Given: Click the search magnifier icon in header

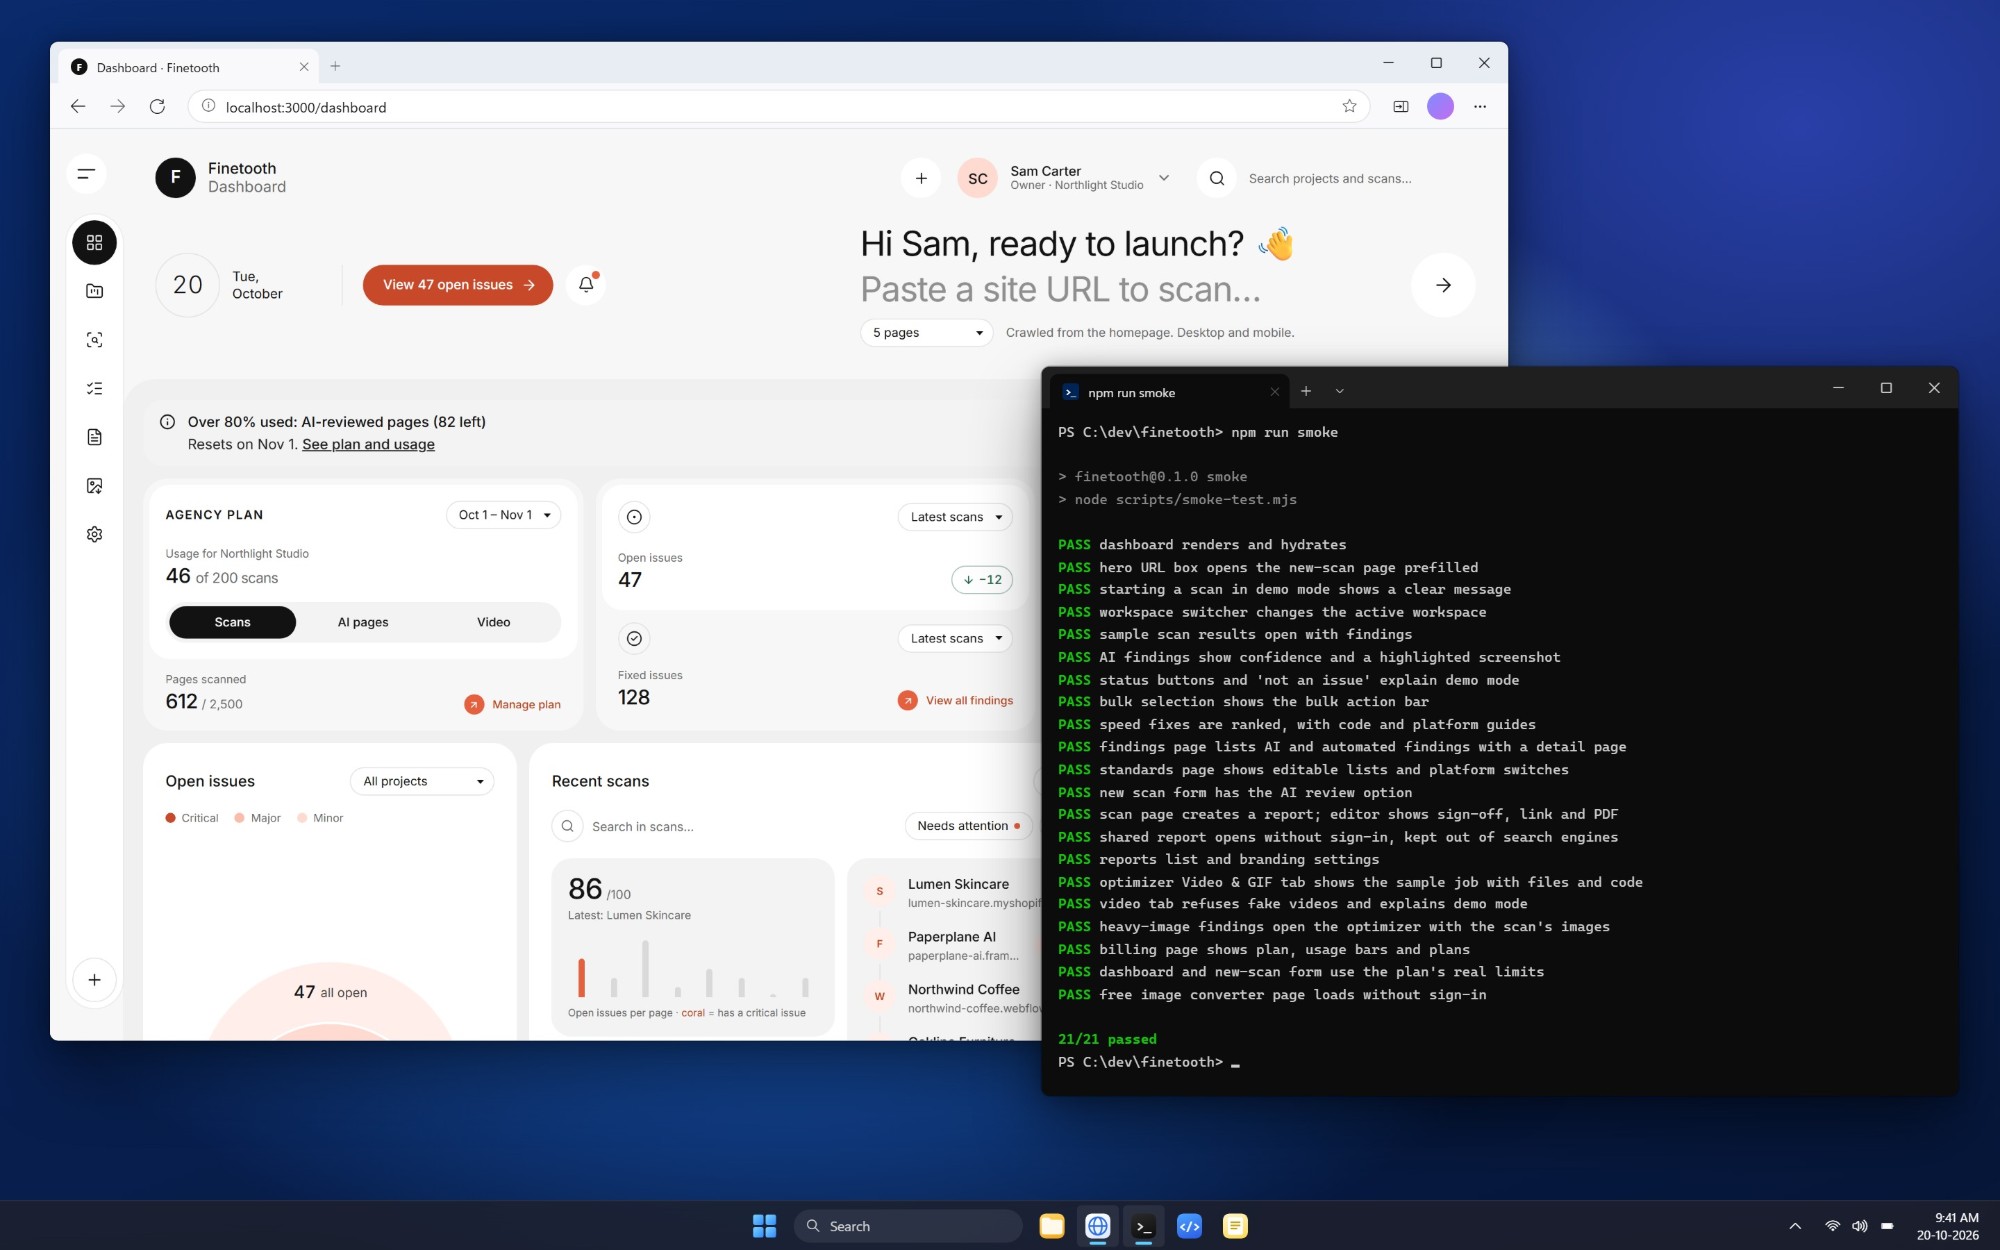Looking at the screenshot, I should coord(1217,179).
